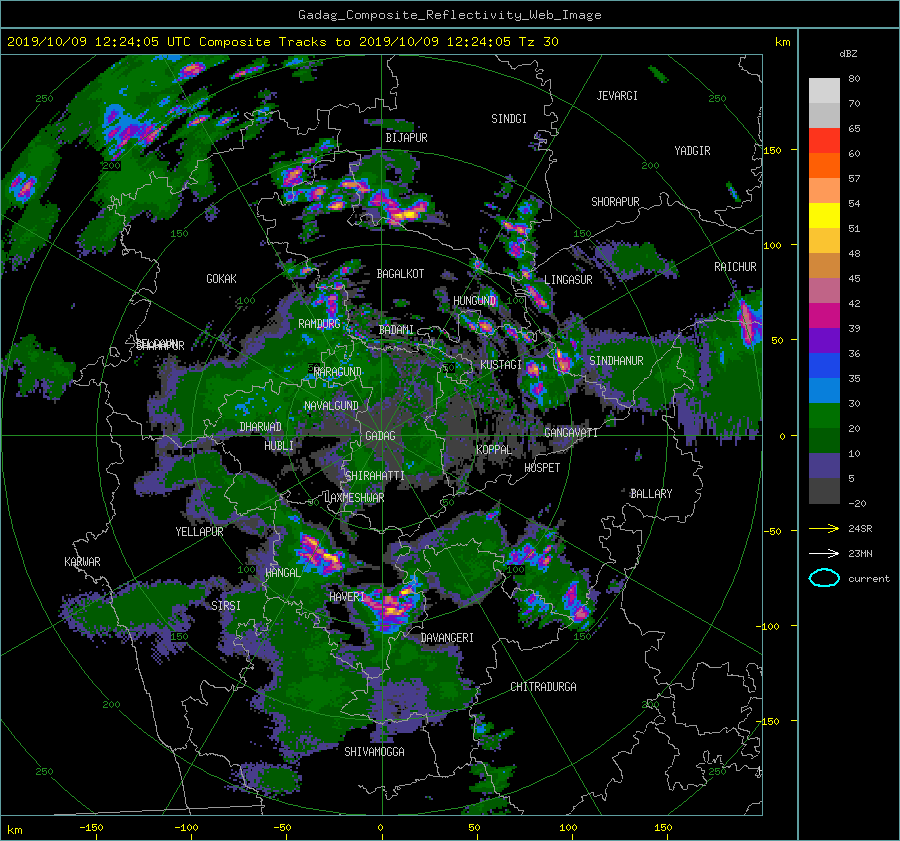
Task: Select the SHORAPUR label
Action: (615, 202)
